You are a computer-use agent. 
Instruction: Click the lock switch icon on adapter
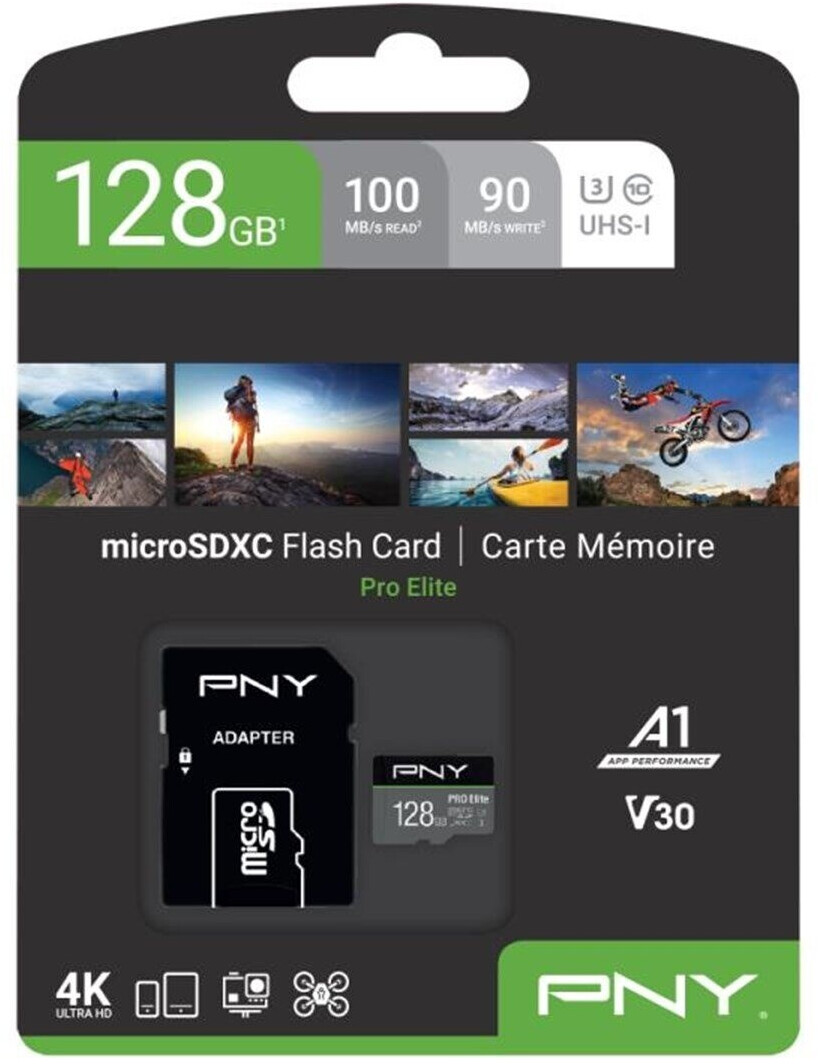(185, 761)
